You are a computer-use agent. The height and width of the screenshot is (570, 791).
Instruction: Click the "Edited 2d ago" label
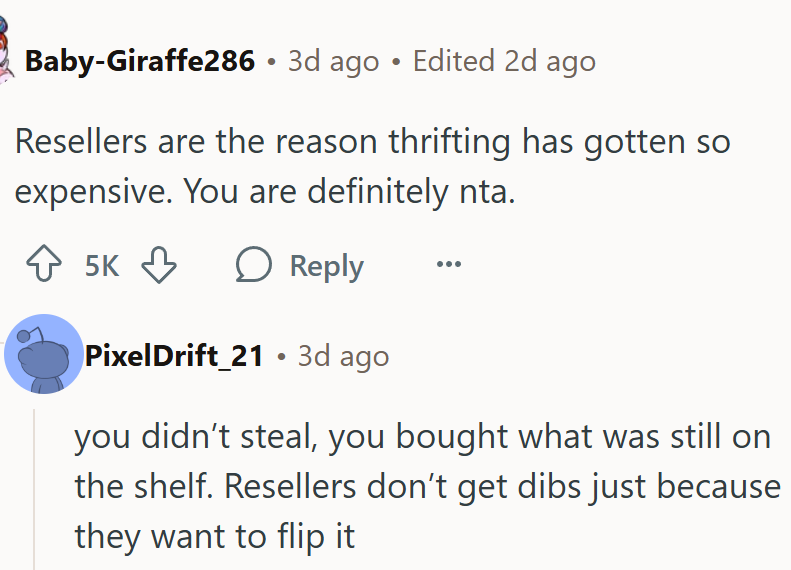504,61
